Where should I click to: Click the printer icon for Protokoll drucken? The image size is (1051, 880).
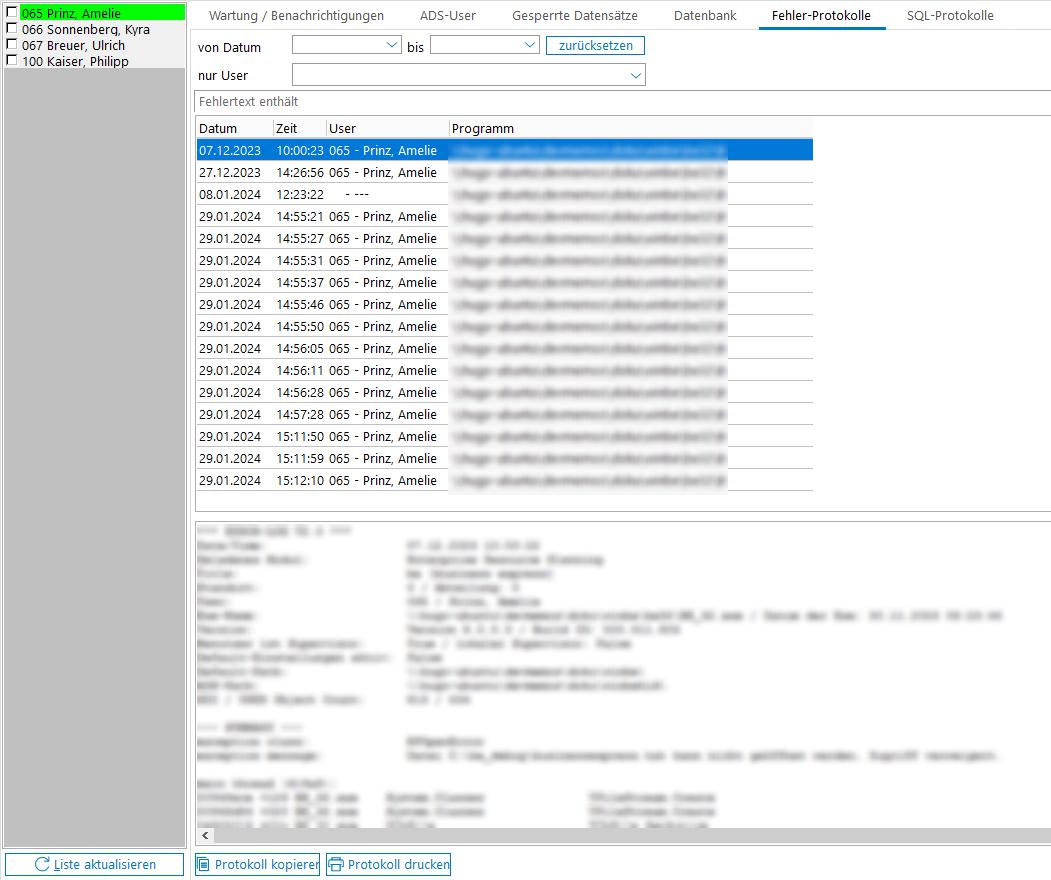pos(336,864)
